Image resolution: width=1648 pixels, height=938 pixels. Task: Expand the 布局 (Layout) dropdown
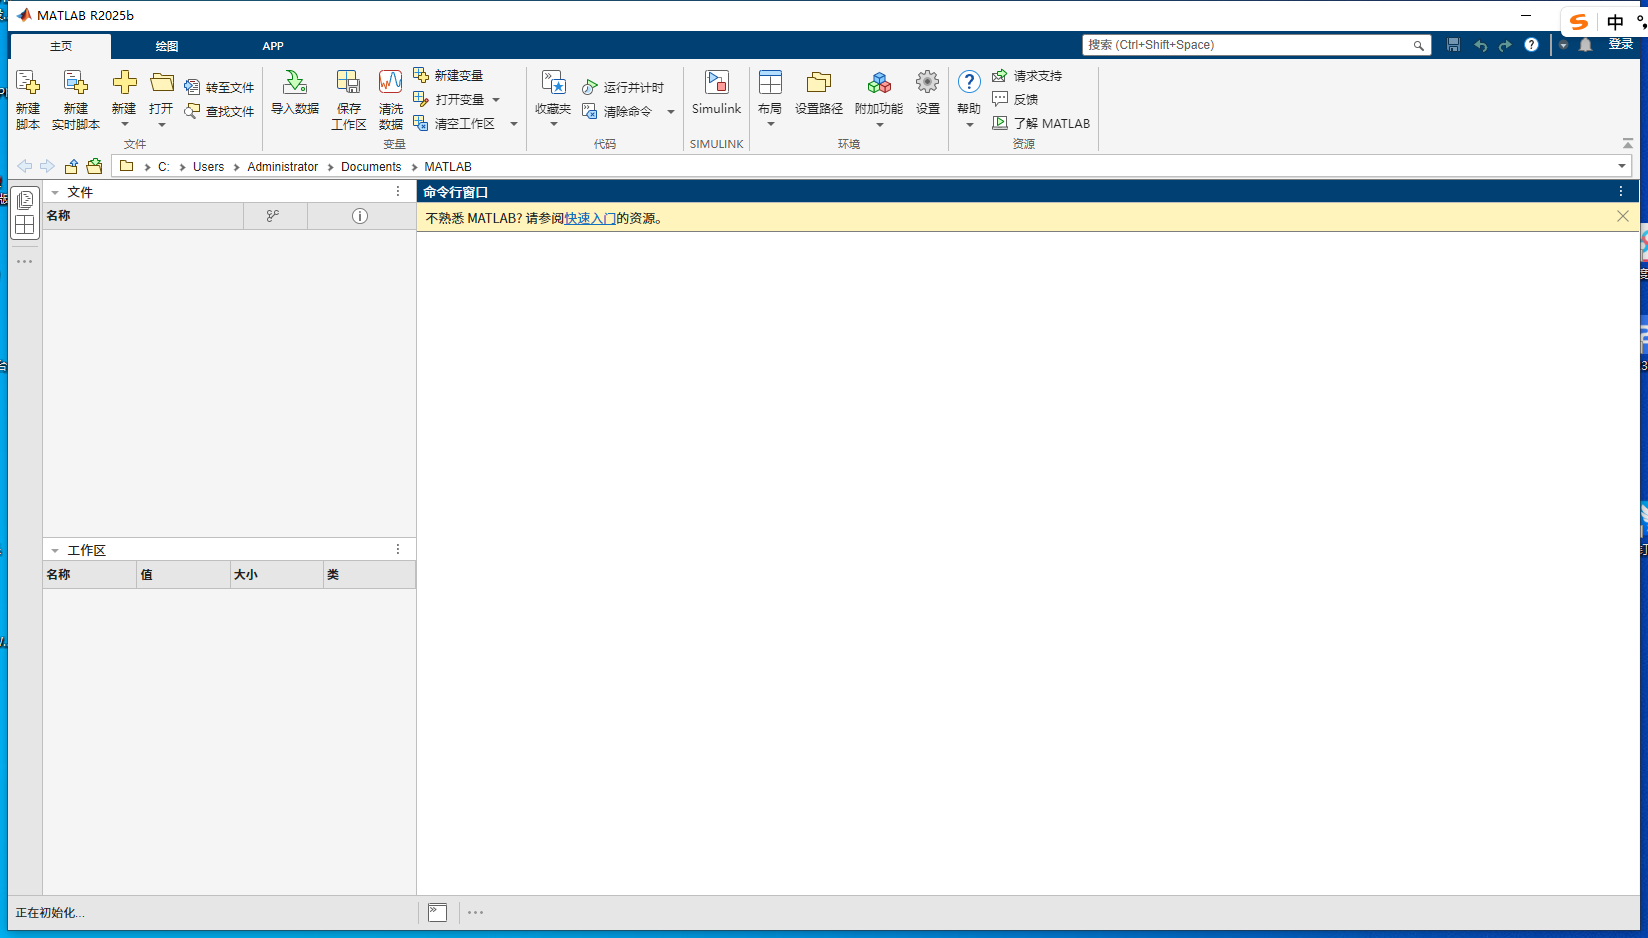[x=770, y=126]
